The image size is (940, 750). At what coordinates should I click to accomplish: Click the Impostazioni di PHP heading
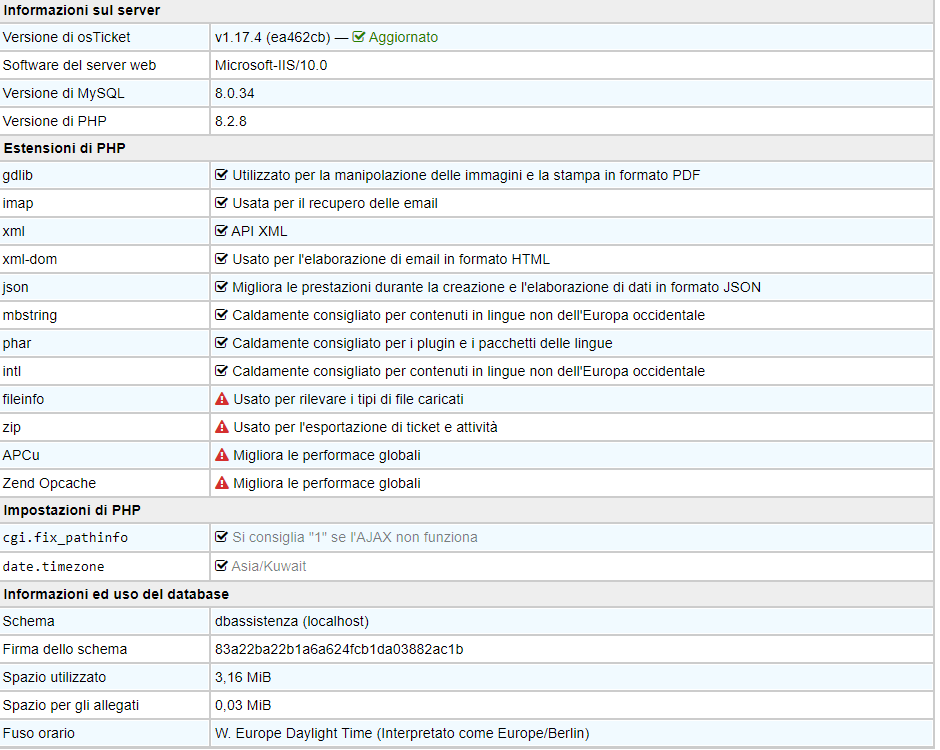click(x=72, y=510)
